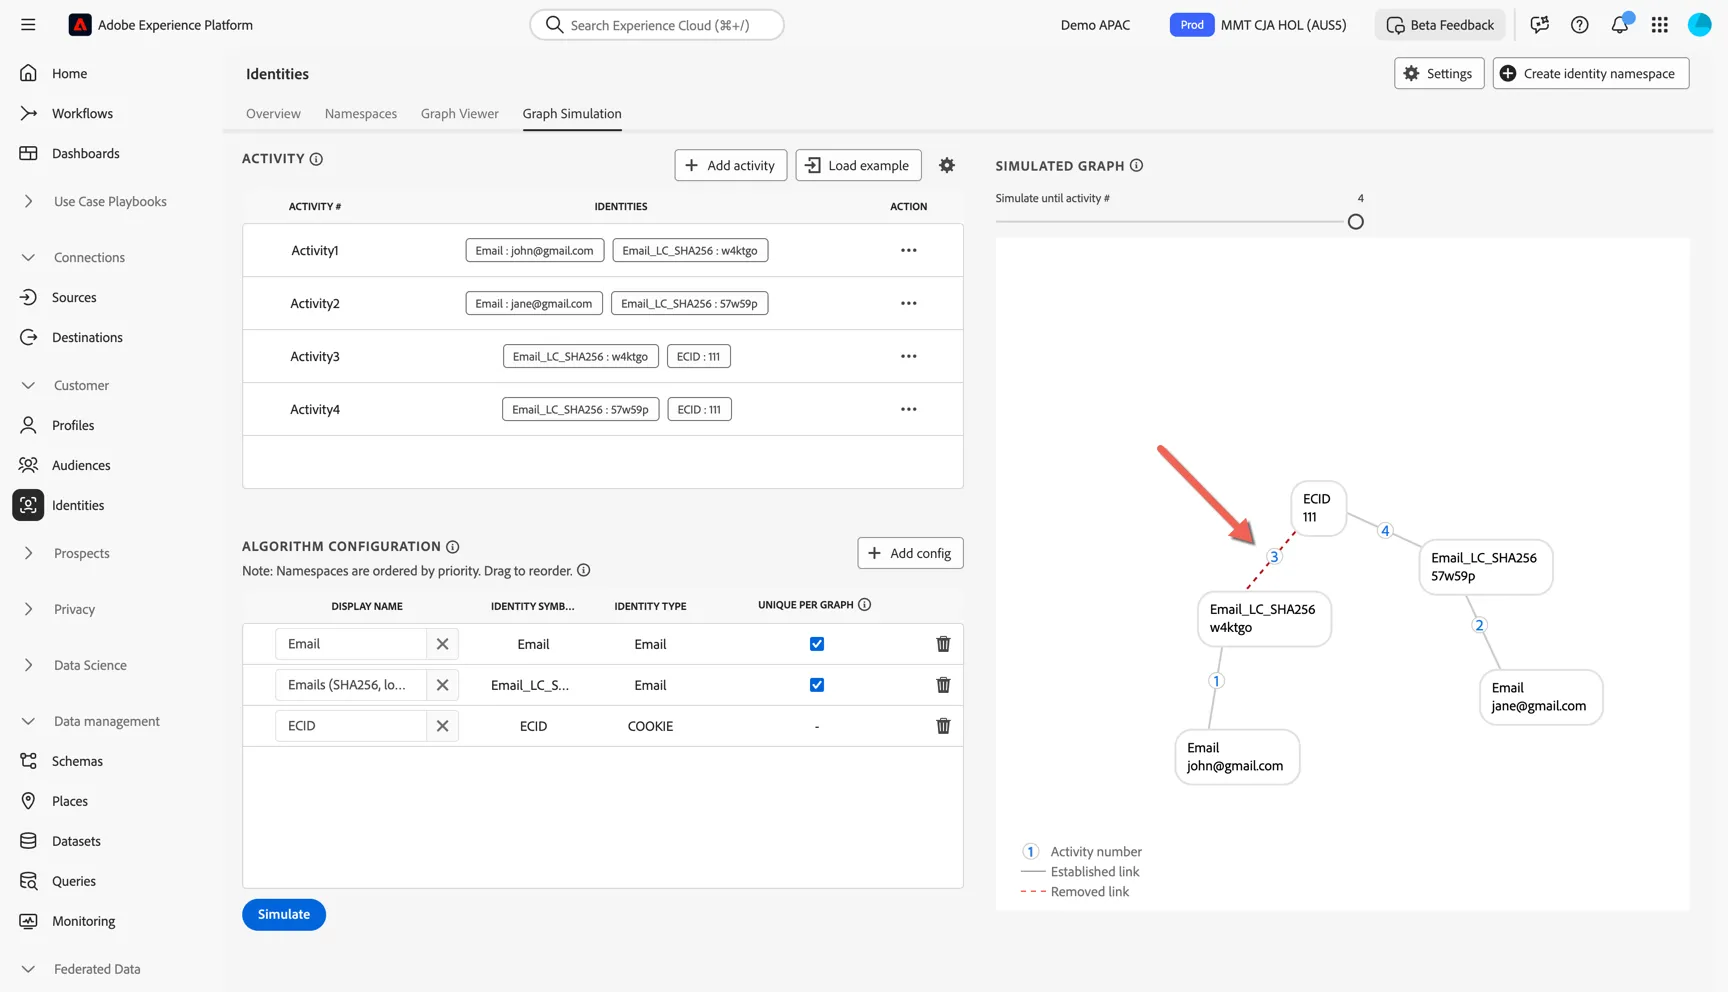Switch to the Graph Viewer tab
The image size is (1728, 992).
tap(460, 114)
